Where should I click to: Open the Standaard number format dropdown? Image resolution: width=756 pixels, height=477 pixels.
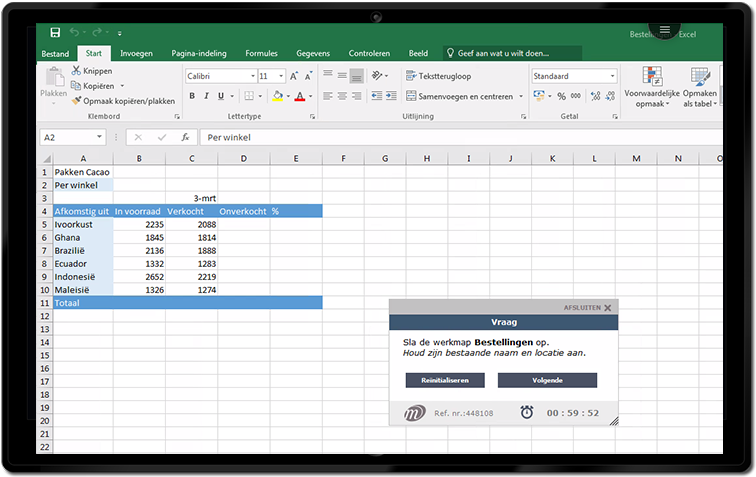[x=612, y=76]
